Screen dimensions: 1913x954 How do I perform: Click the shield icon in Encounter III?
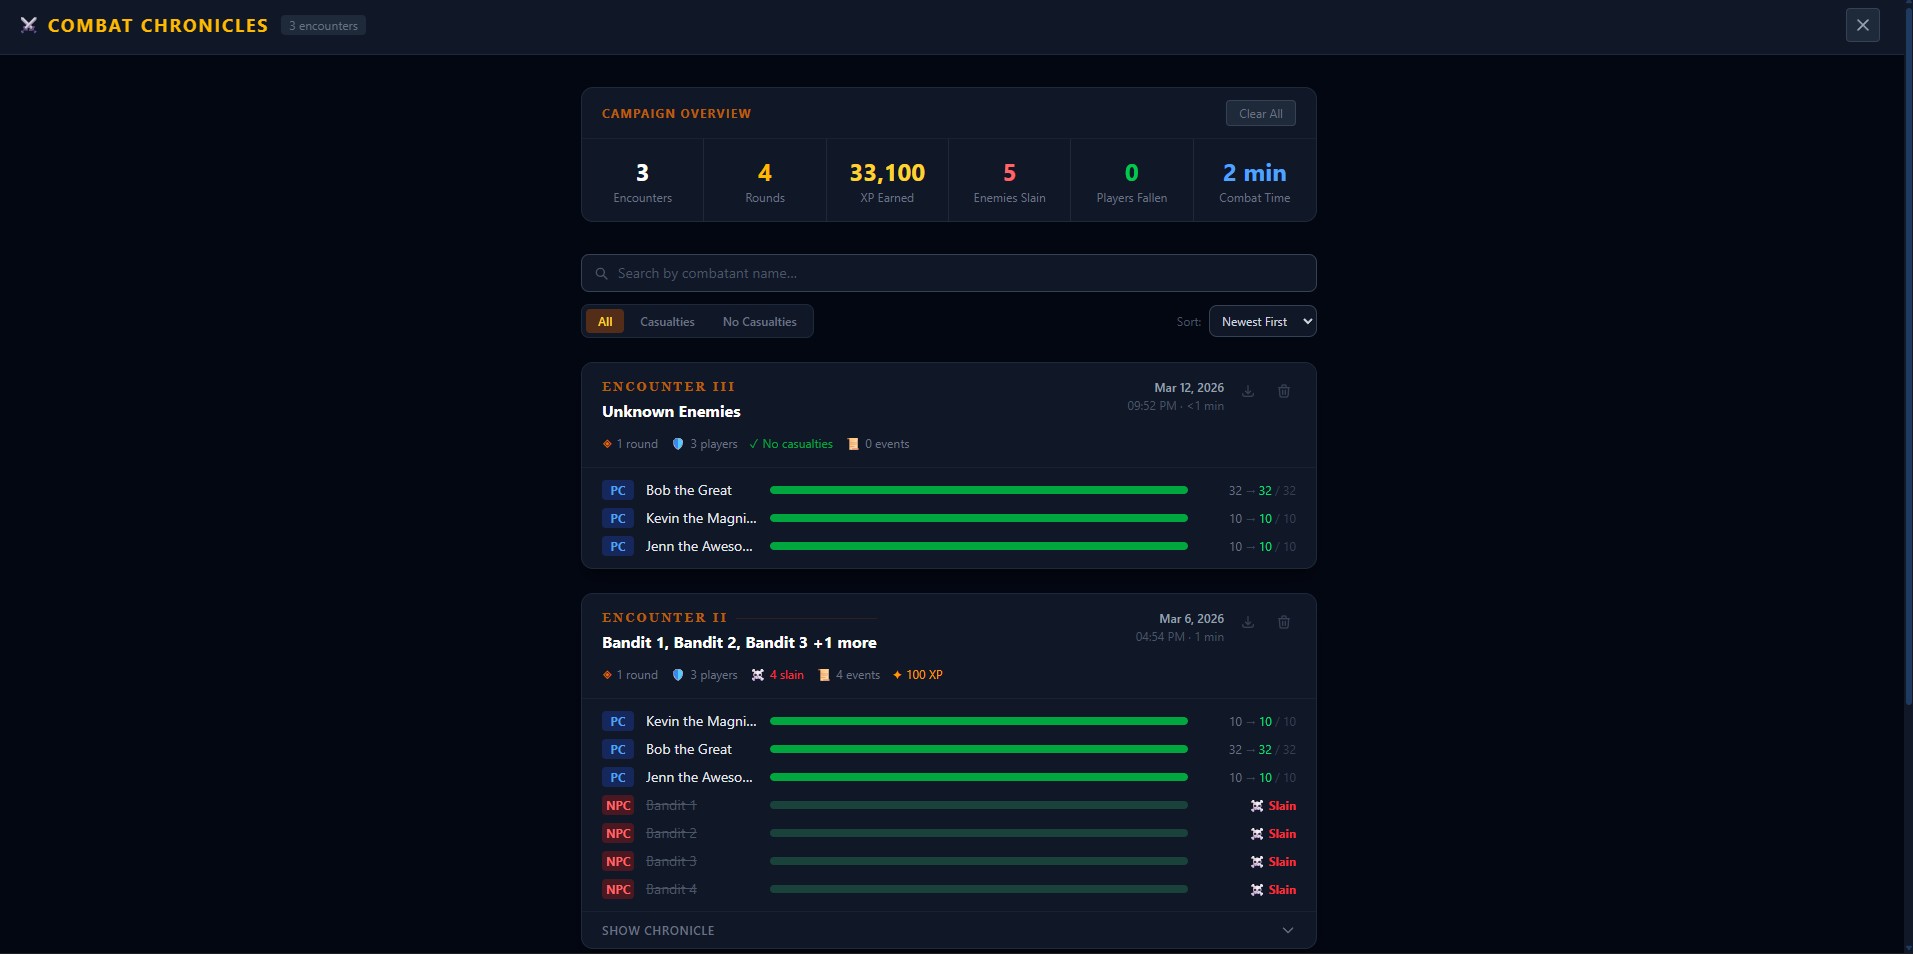coord(678,444)
